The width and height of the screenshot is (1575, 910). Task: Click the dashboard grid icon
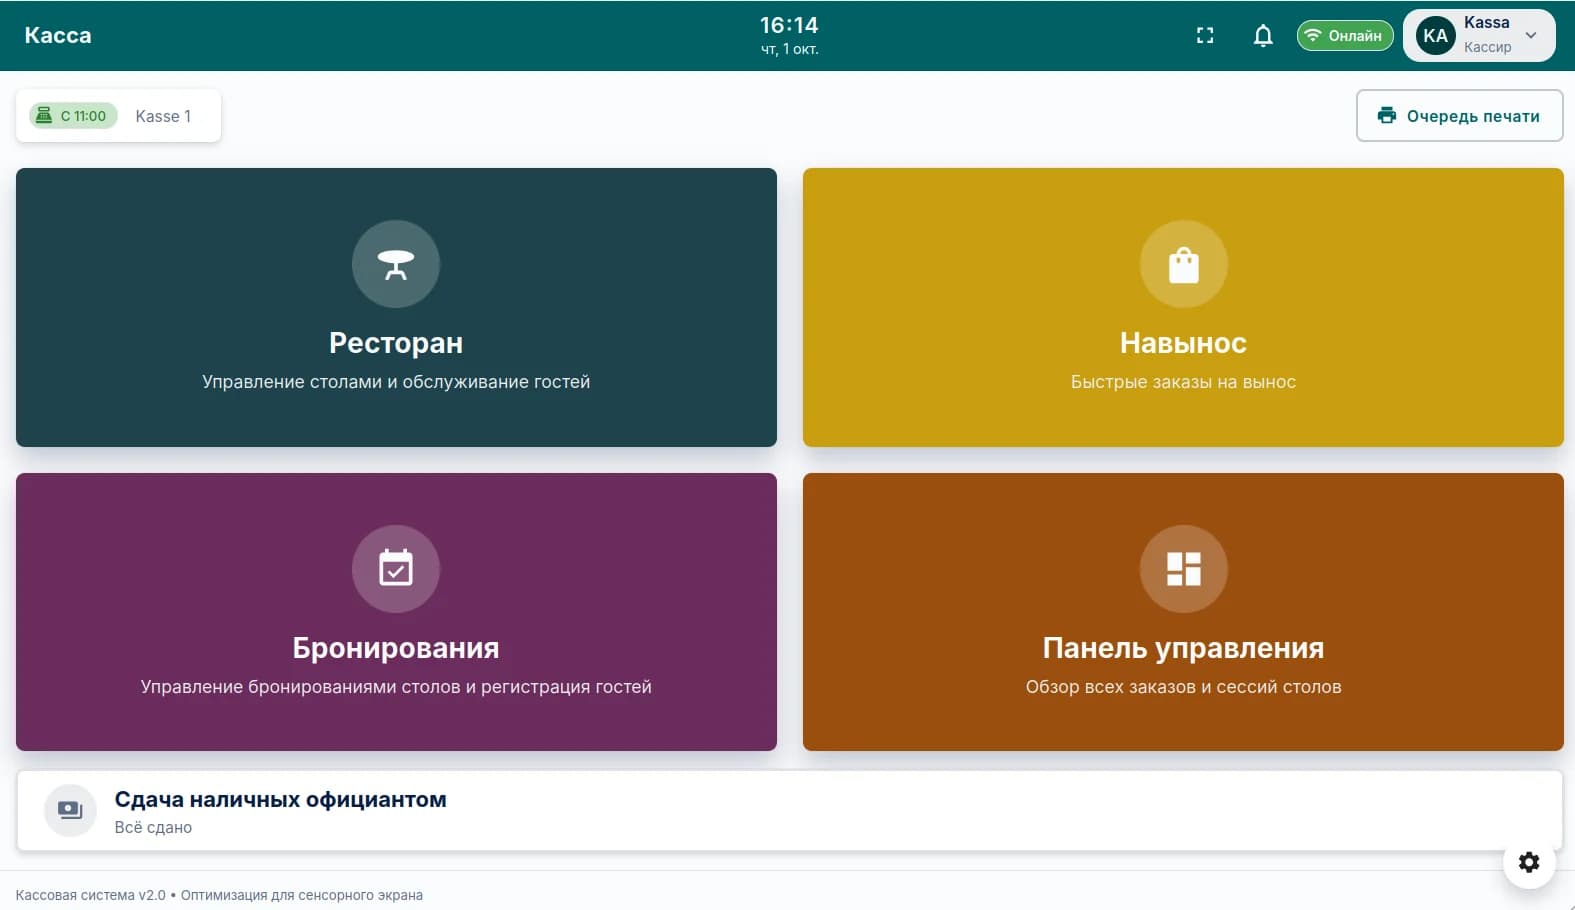tap(1184, 569)
